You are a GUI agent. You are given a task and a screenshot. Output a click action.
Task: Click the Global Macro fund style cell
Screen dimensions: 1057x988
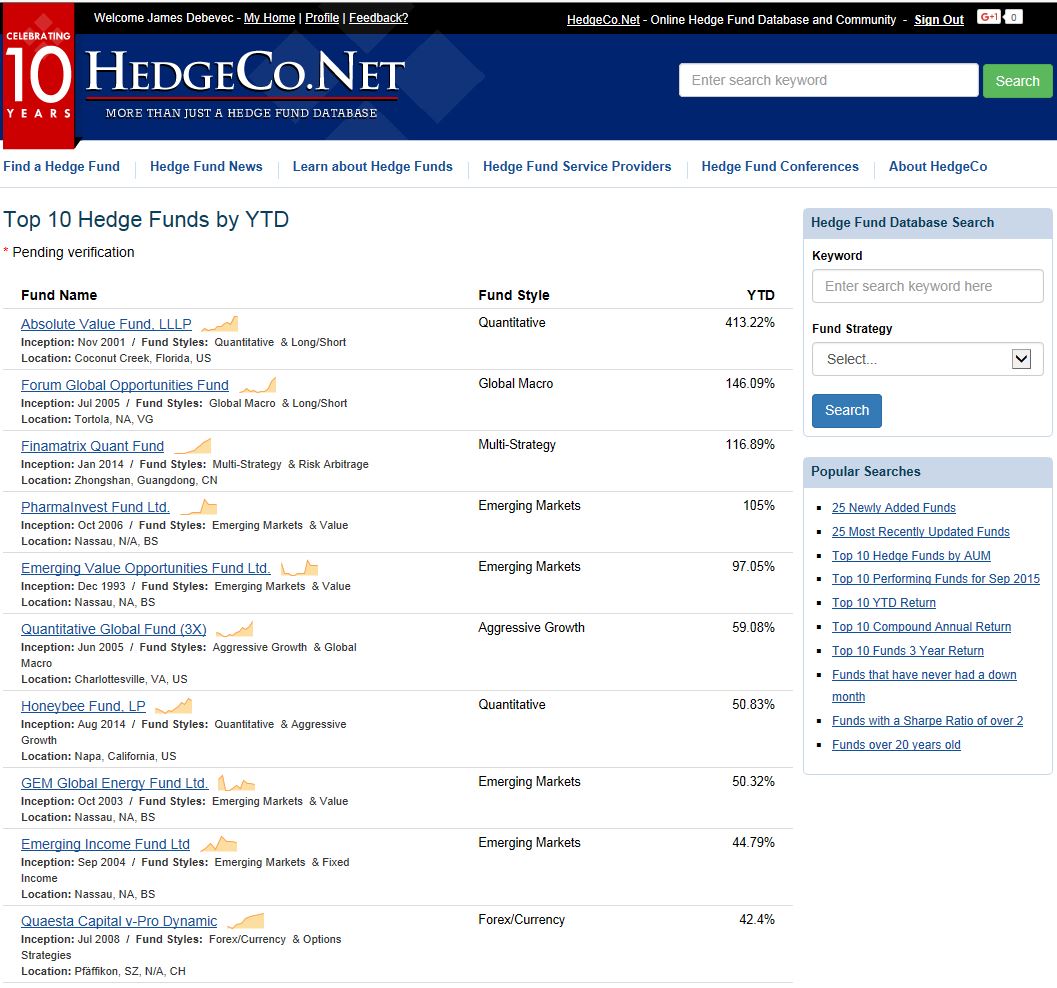tap(515, 383)
